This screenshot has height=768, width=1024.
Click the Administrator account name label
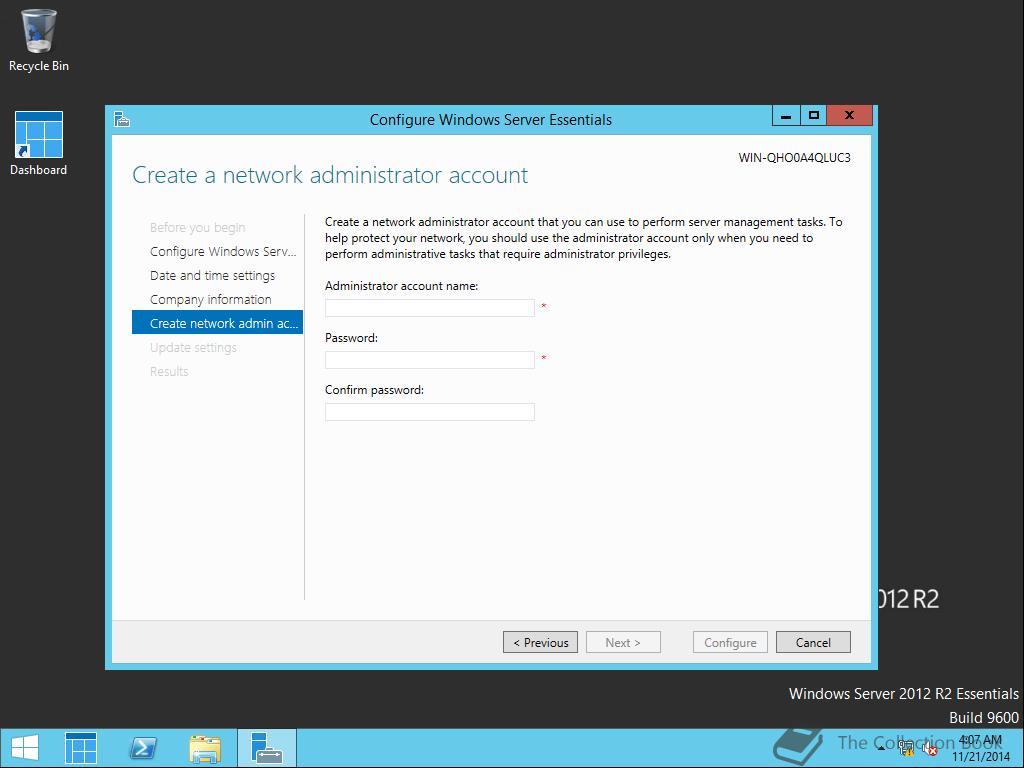point(401,285)
